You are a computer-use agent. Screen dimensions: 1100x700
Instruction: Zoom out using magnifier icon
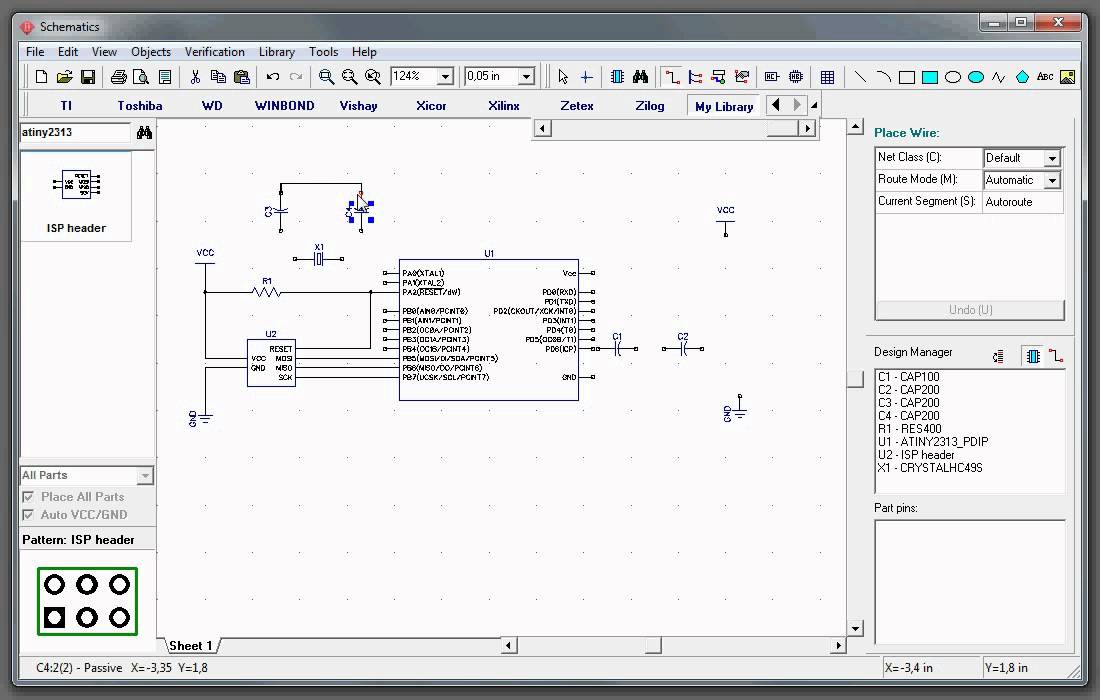(x=349, y=76)
